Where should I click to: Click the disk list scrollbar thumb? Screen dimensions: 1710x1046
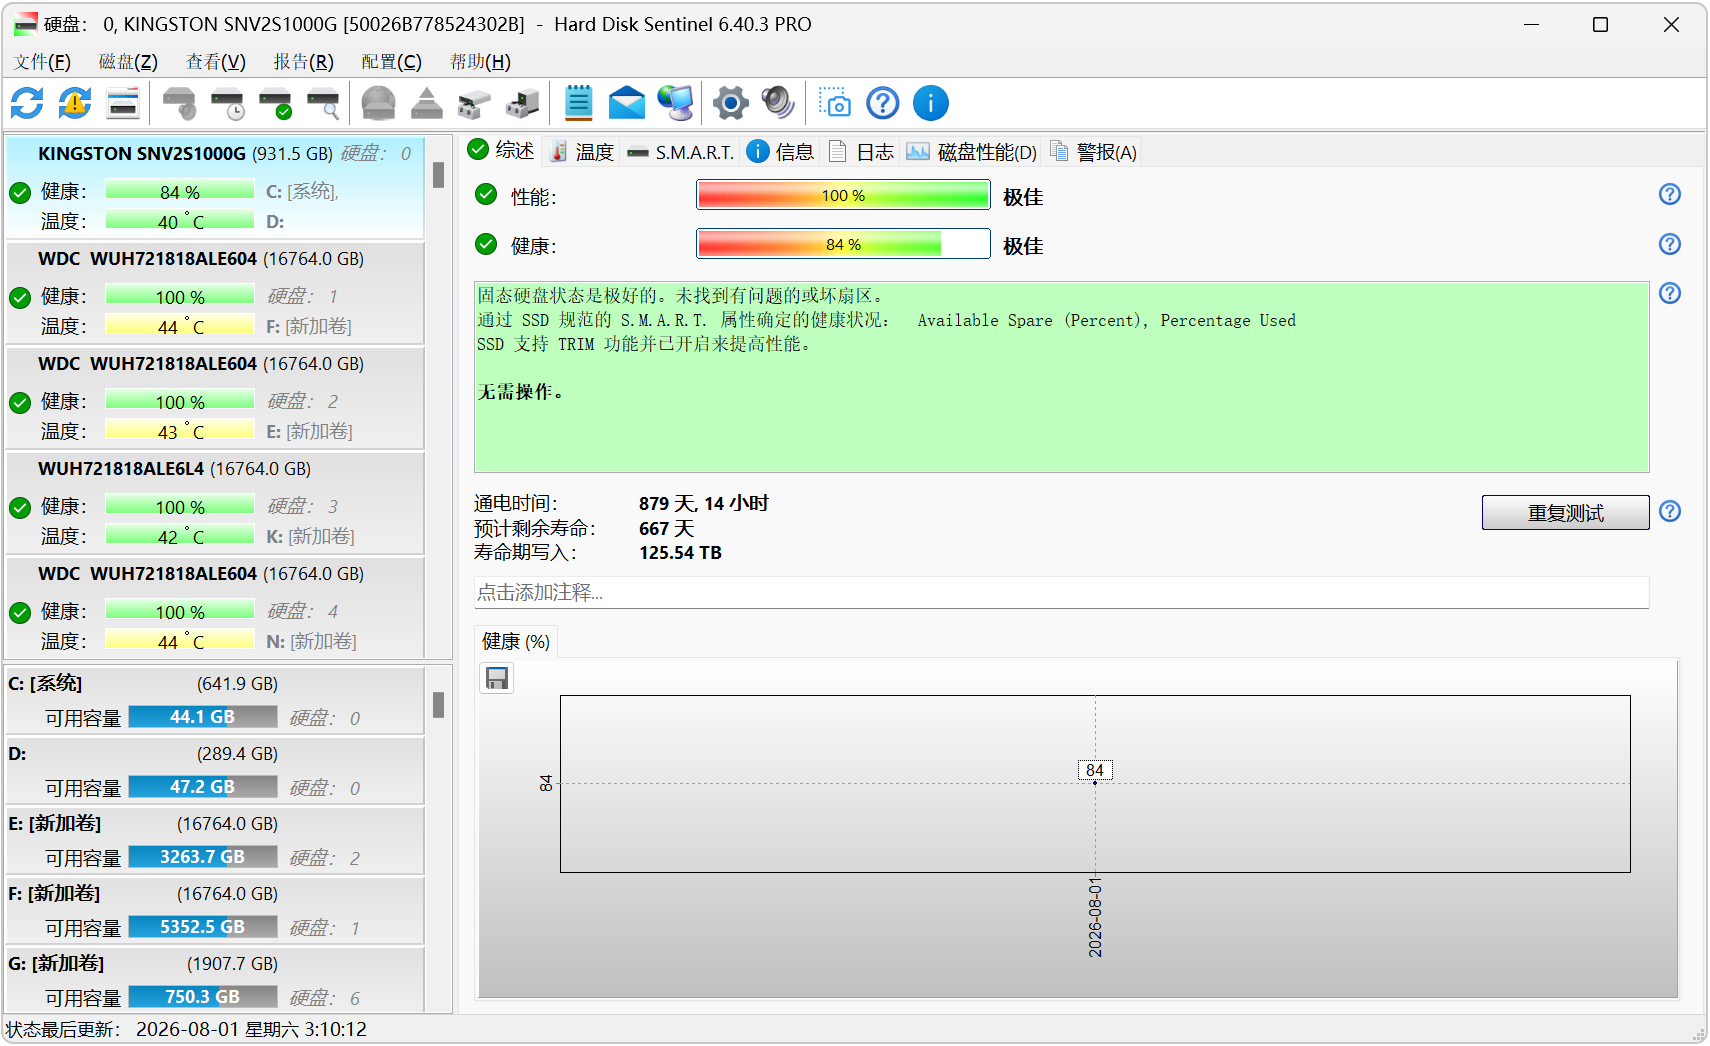(x=438, y=175)
